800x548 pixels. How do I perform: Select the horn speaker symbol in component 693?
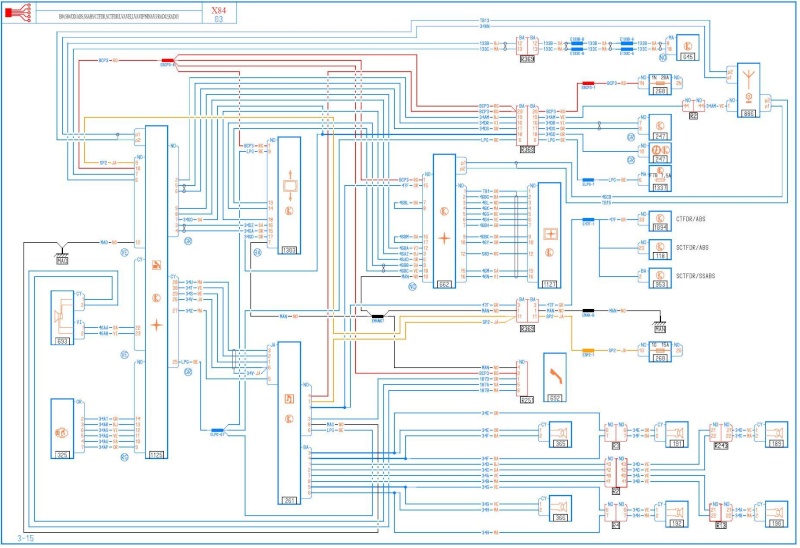(59, 316)
